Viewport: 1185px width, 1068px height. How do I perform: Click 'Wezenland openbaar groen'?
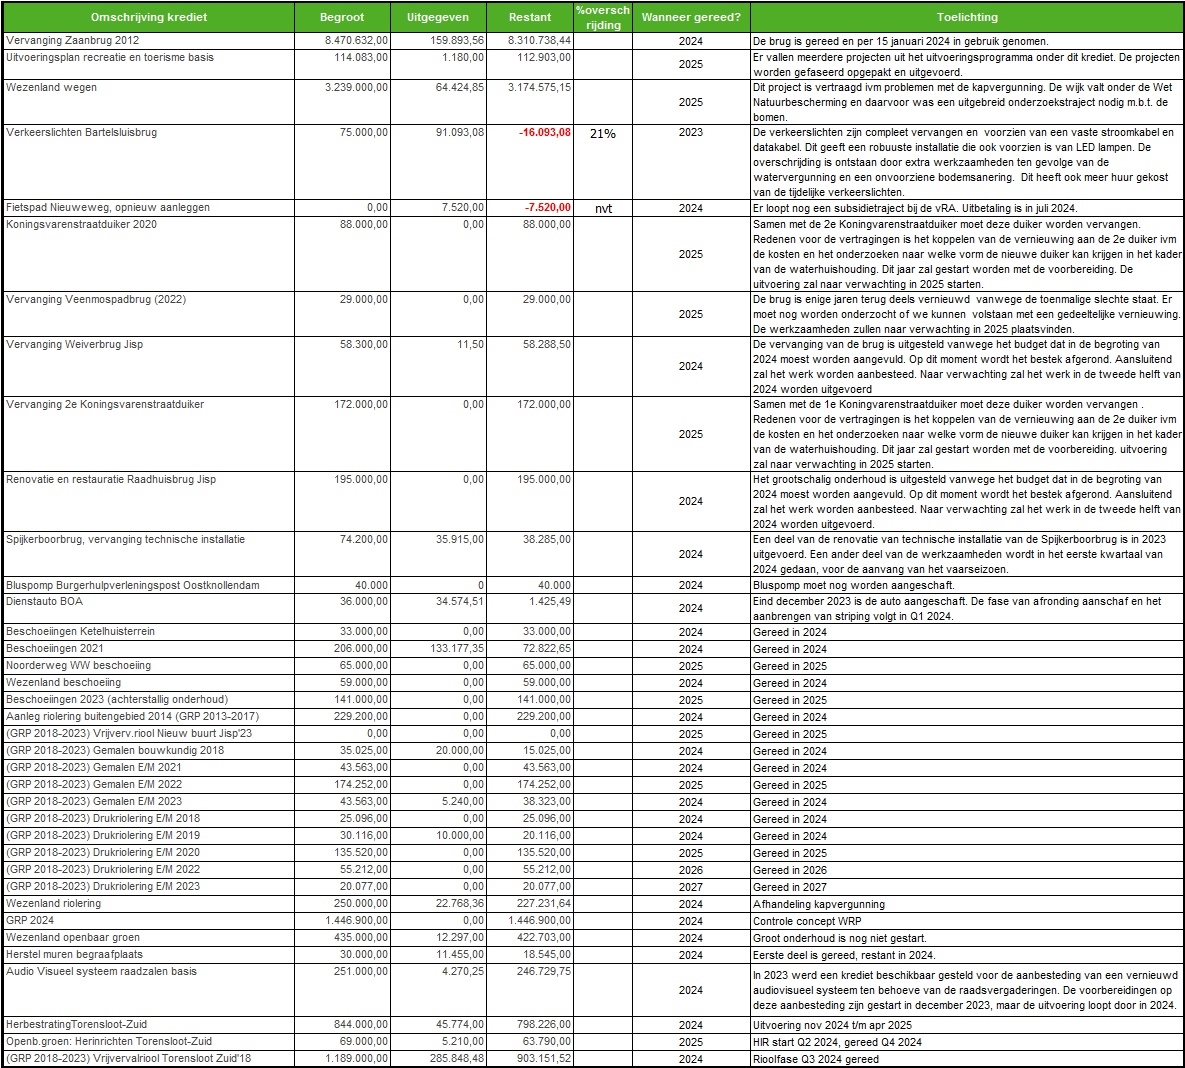click(x=73, y=938)
